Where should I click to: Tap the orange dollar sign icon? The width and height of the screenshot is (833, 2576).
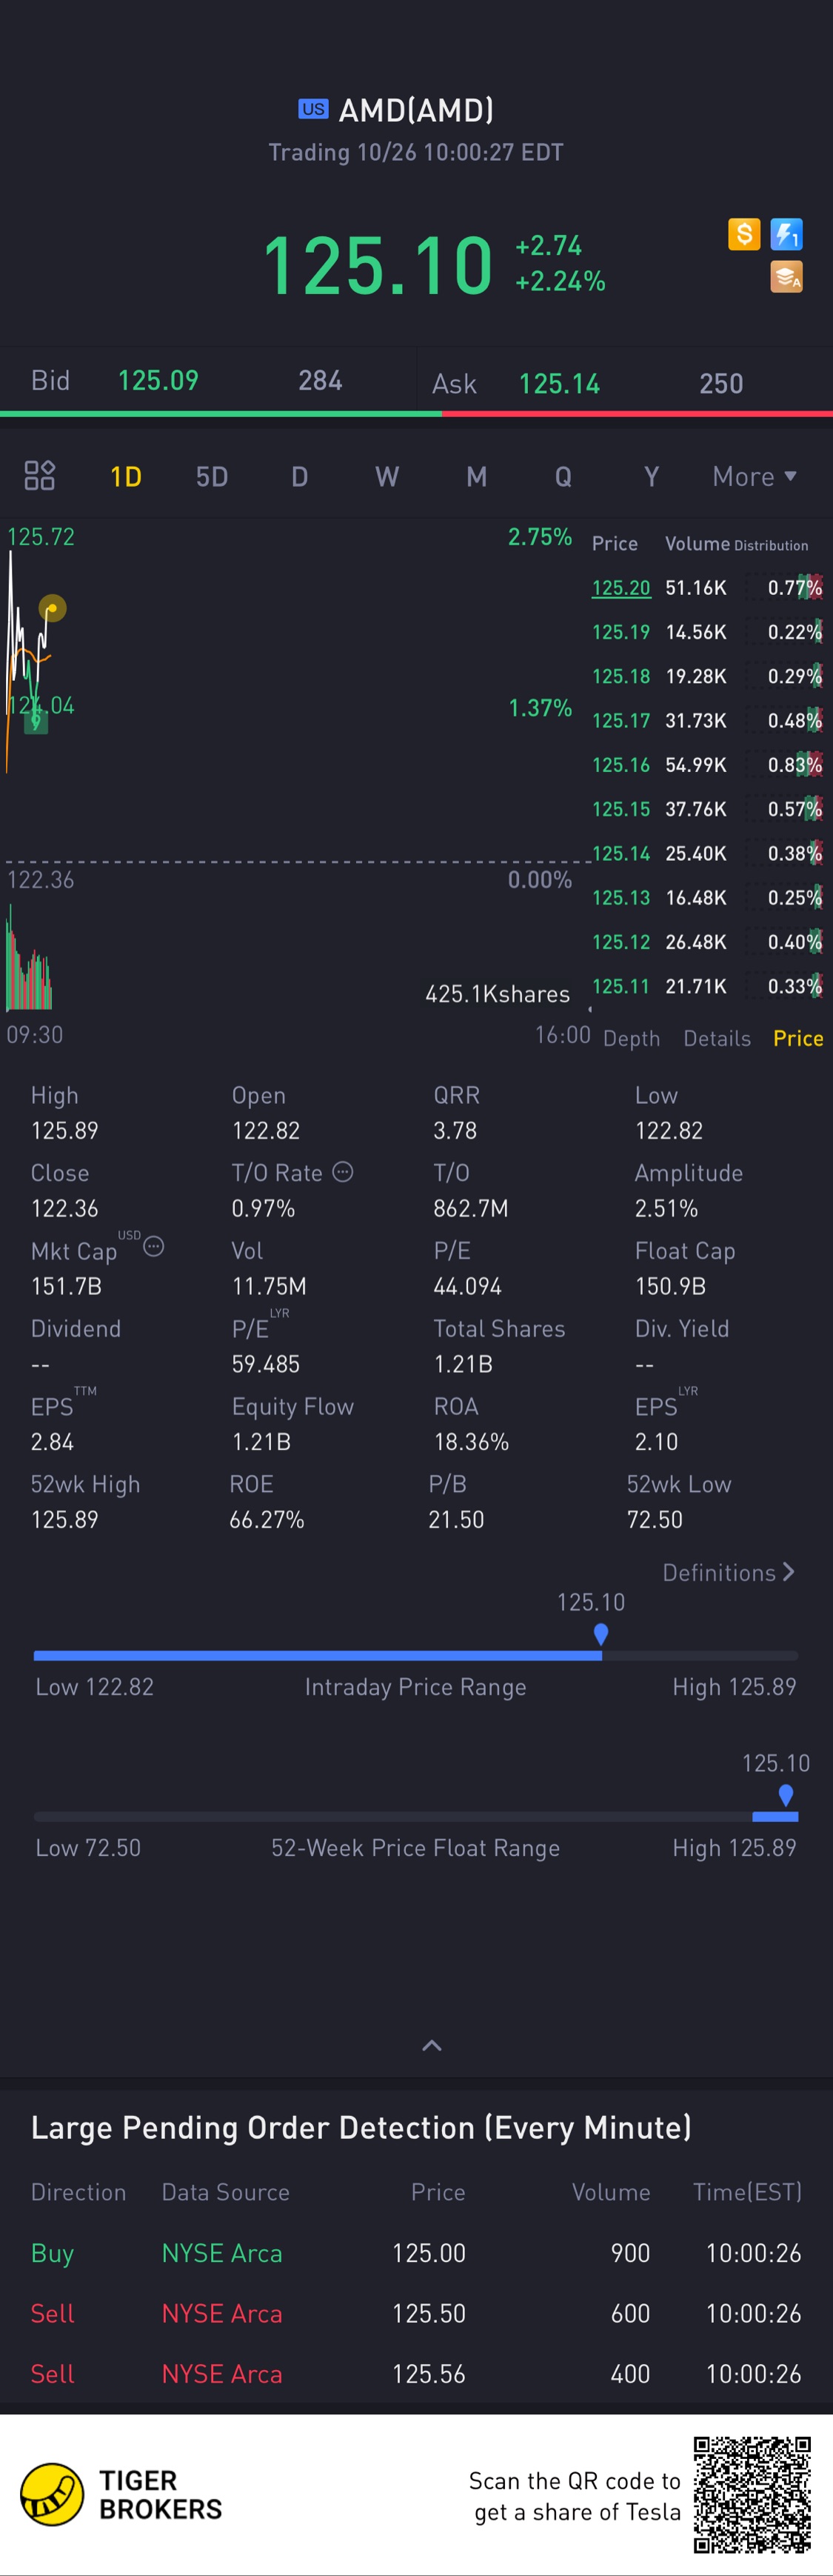[744, 234]
